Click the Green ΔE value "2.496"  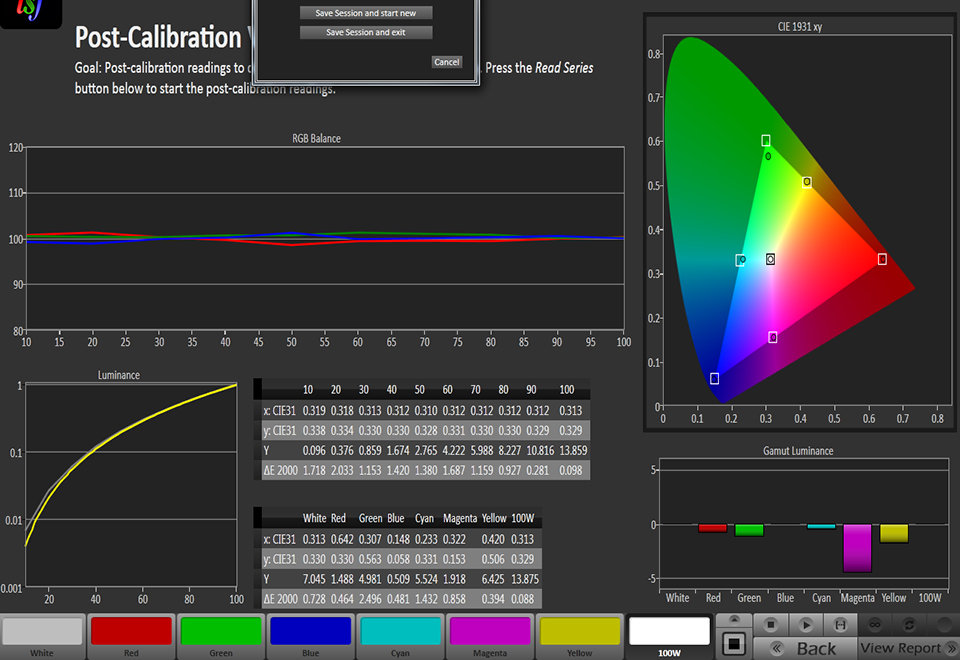pos(370,599)
